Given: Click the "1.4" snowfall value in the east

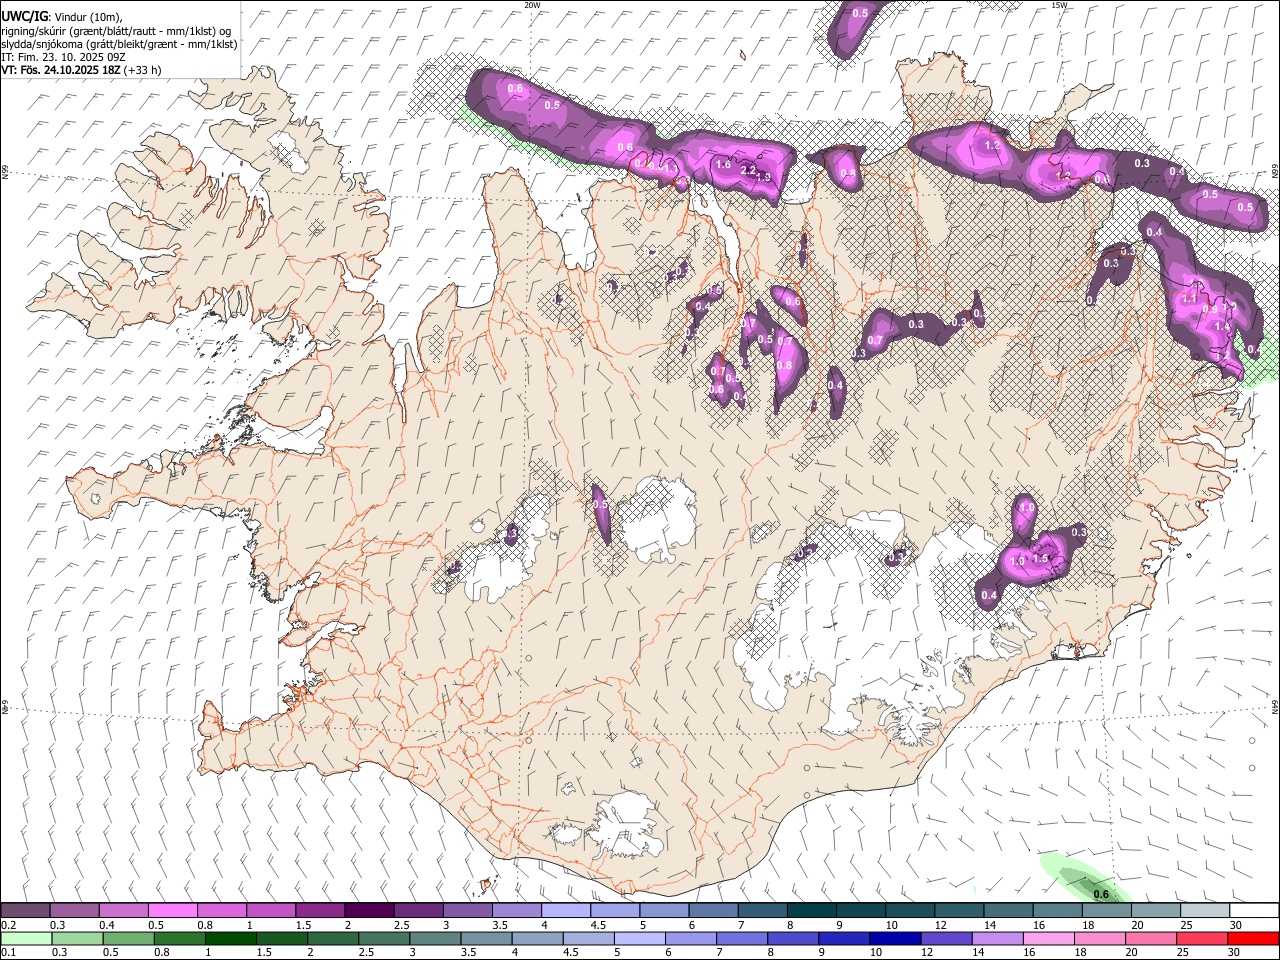Looking at the screenshot, I should tap(1221, 327).
